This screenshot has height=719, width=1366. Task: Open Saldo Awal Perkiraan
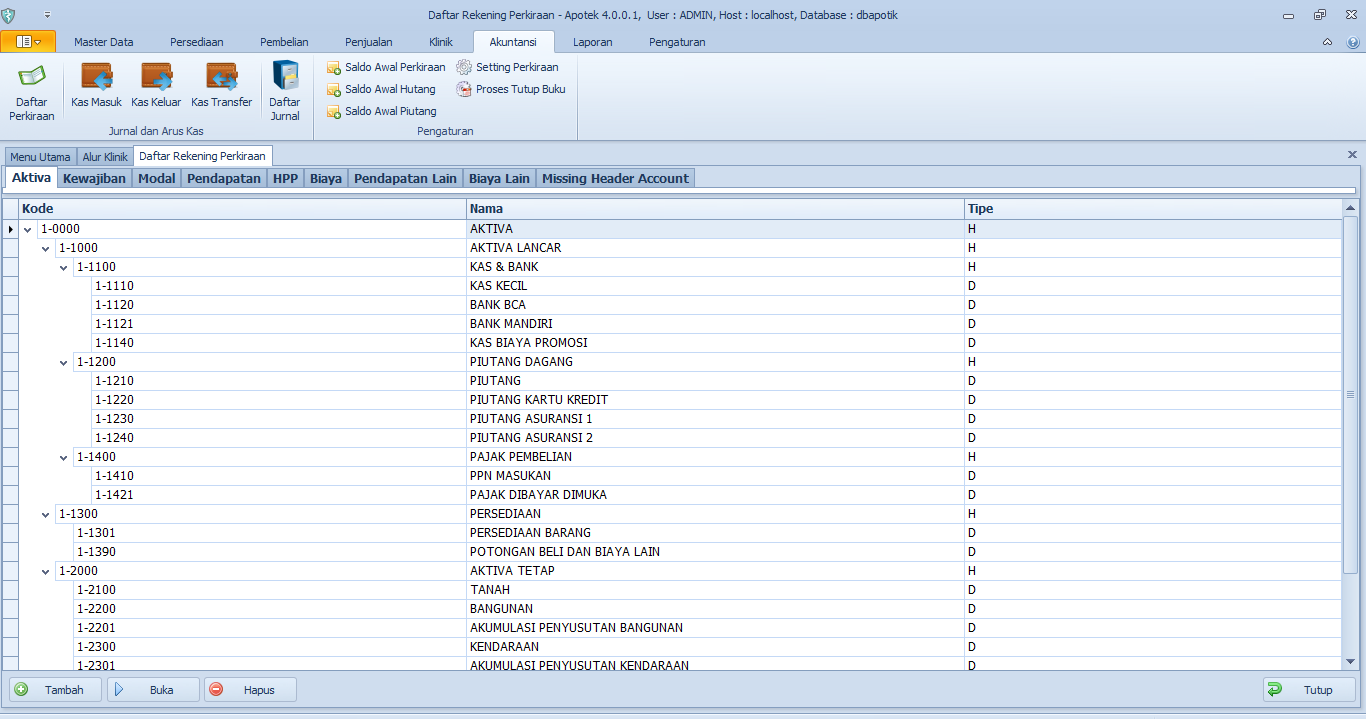pos(386,67)
